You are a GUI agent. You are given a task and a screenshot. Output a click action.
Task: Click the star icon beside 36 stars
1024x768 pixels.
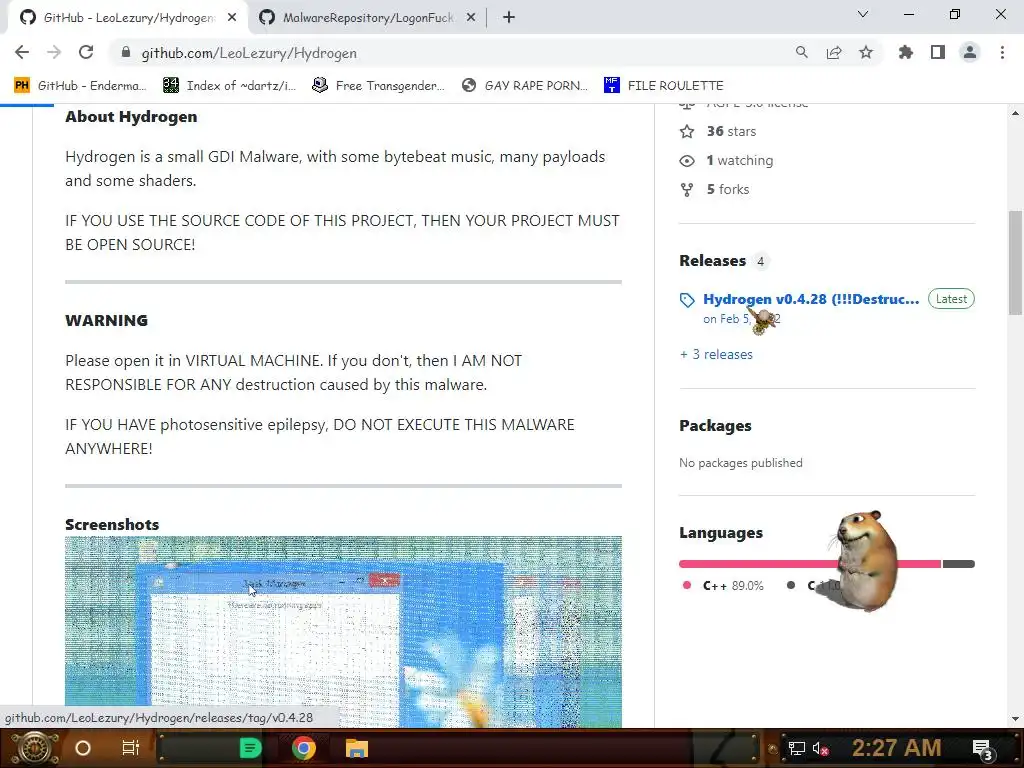point(687,131)
